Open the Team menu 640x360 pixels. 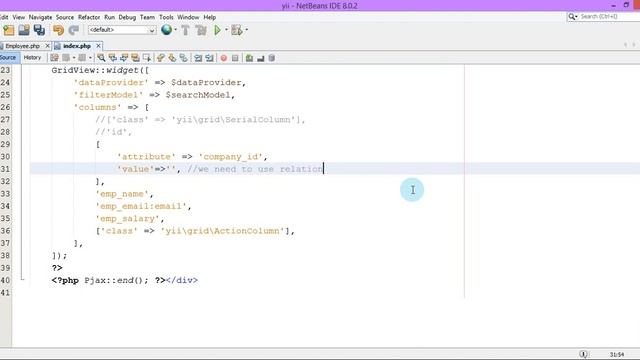(147, 17)
